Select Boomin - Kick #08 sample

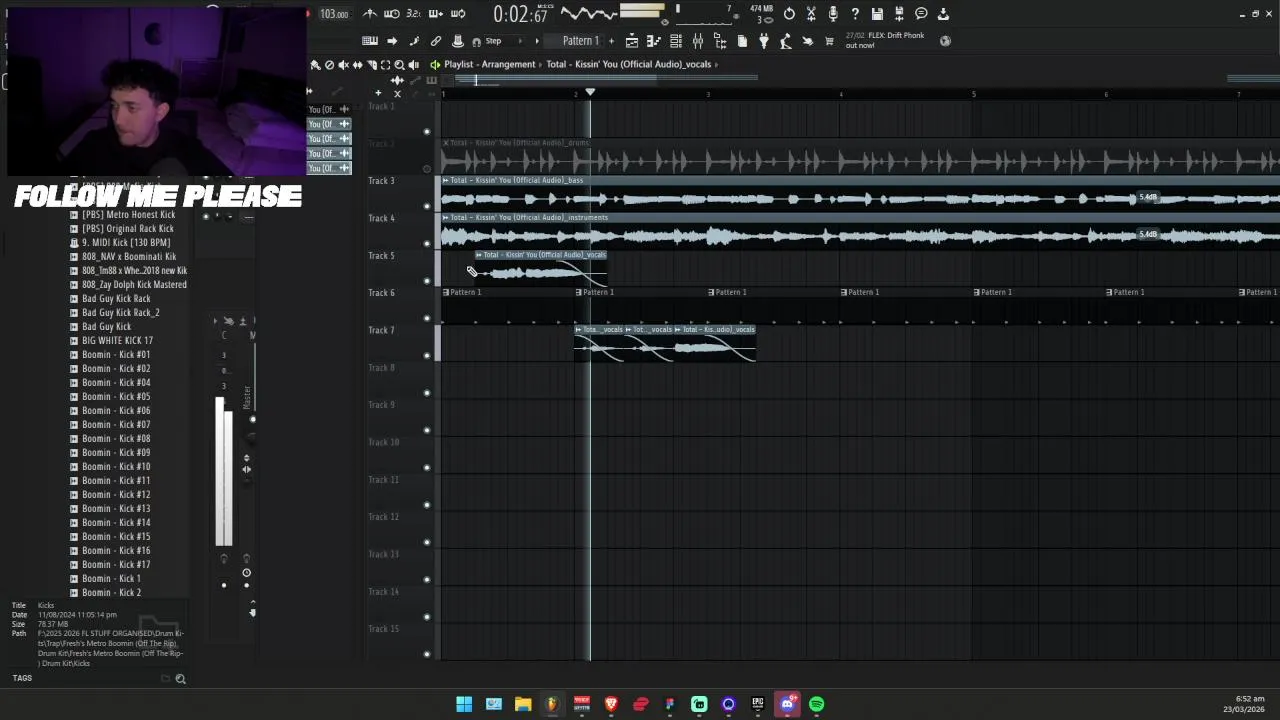[116, 438]
